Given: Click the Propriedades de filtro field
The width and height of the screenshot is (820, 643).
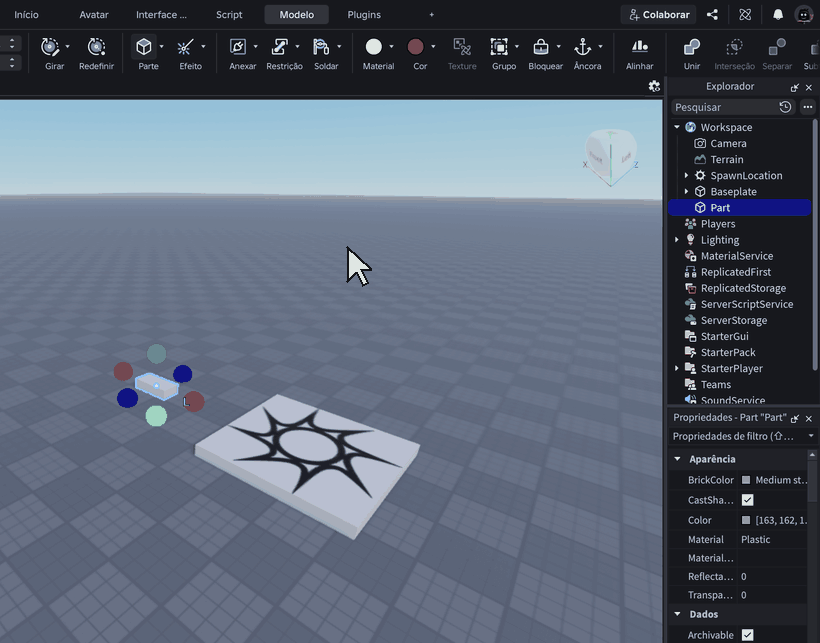Looking at the screenshot, I should pyautogui.click(x=743, y=437).
